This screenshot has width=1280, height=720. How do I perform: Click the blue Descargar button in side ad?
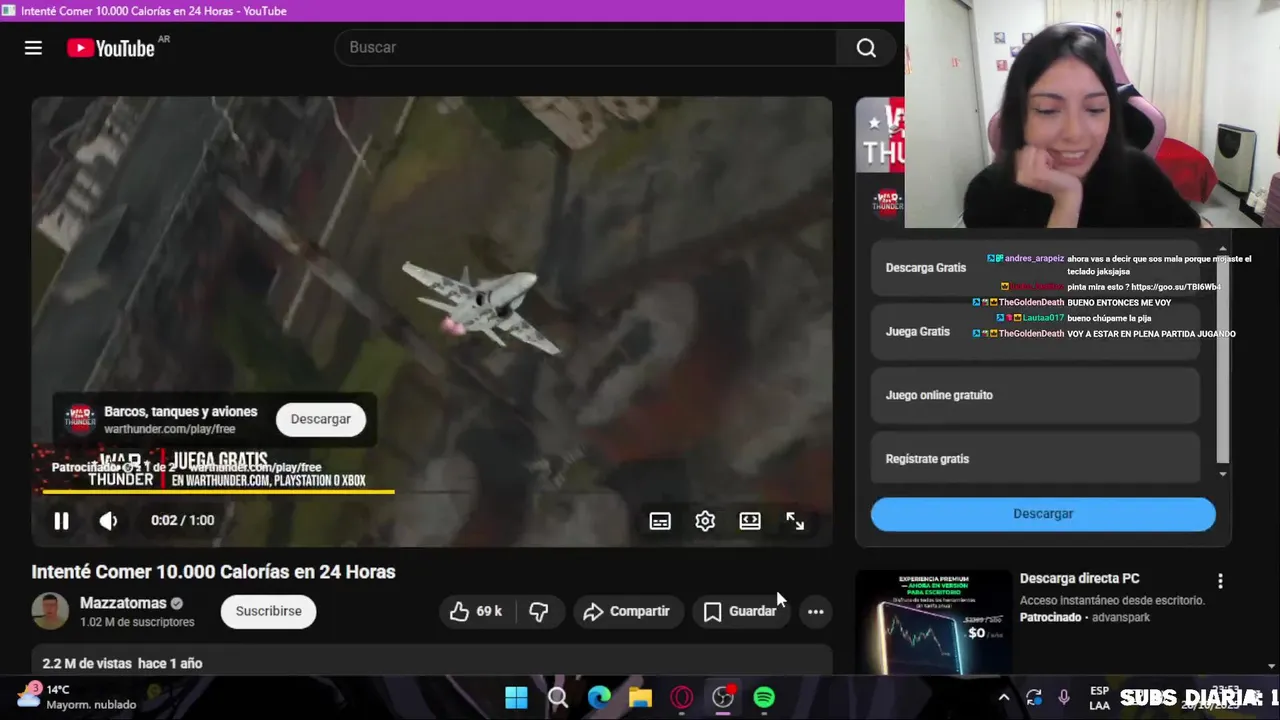coord(1043,514)
